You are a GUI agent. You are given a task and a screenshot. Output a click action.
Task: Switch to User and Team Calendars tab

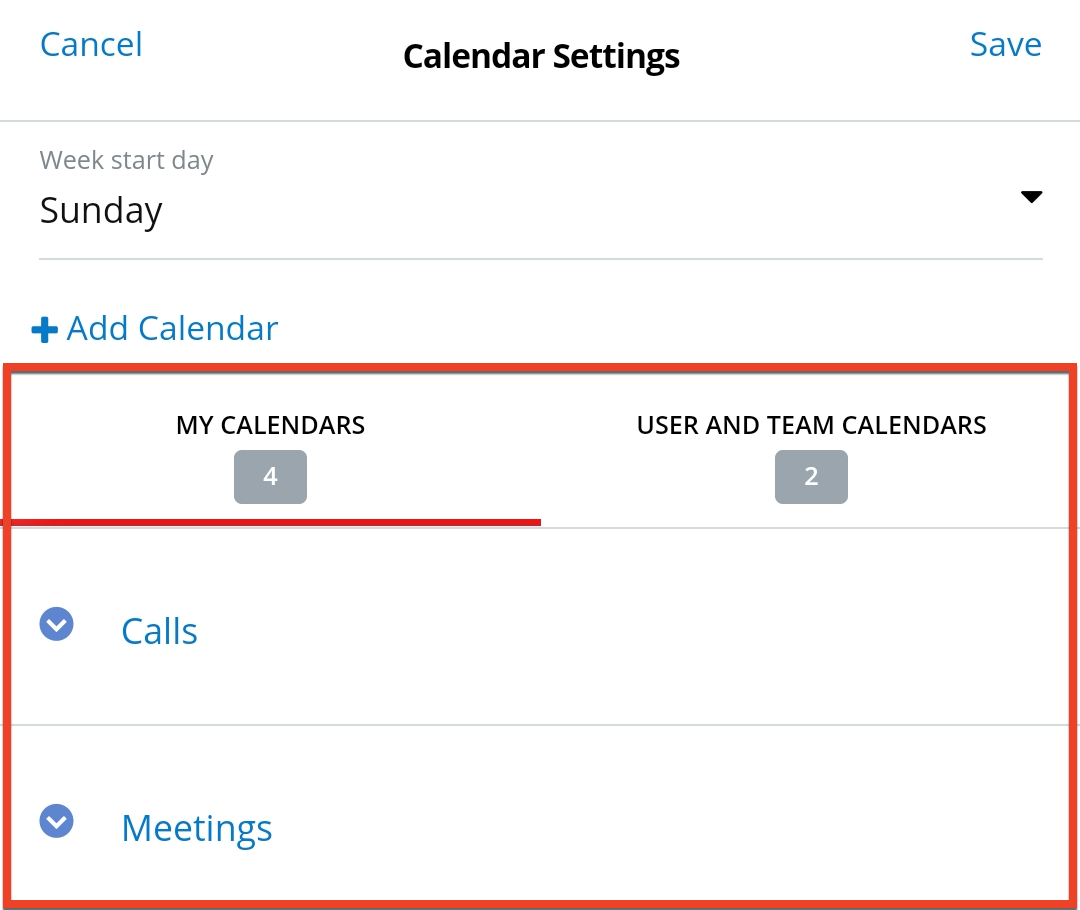point(811,426)
